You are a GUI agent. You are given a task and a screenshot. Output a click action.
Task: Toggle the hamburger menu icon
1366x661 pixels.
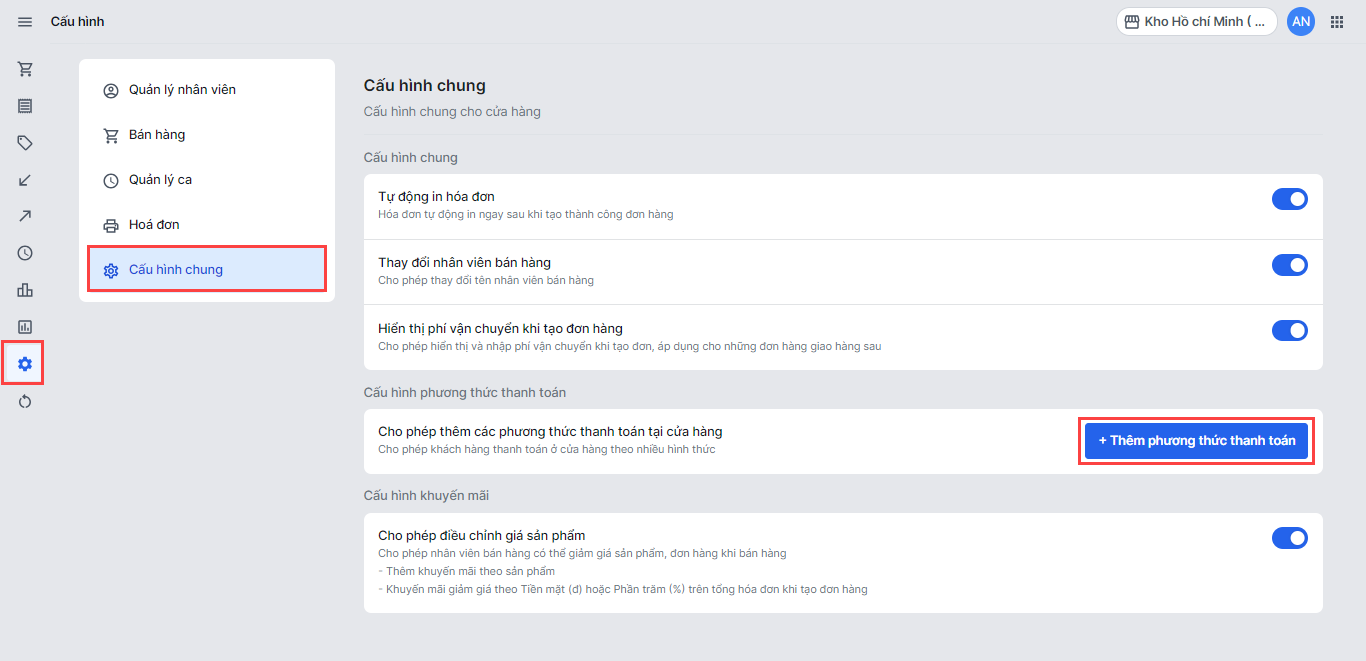(25, 22)
